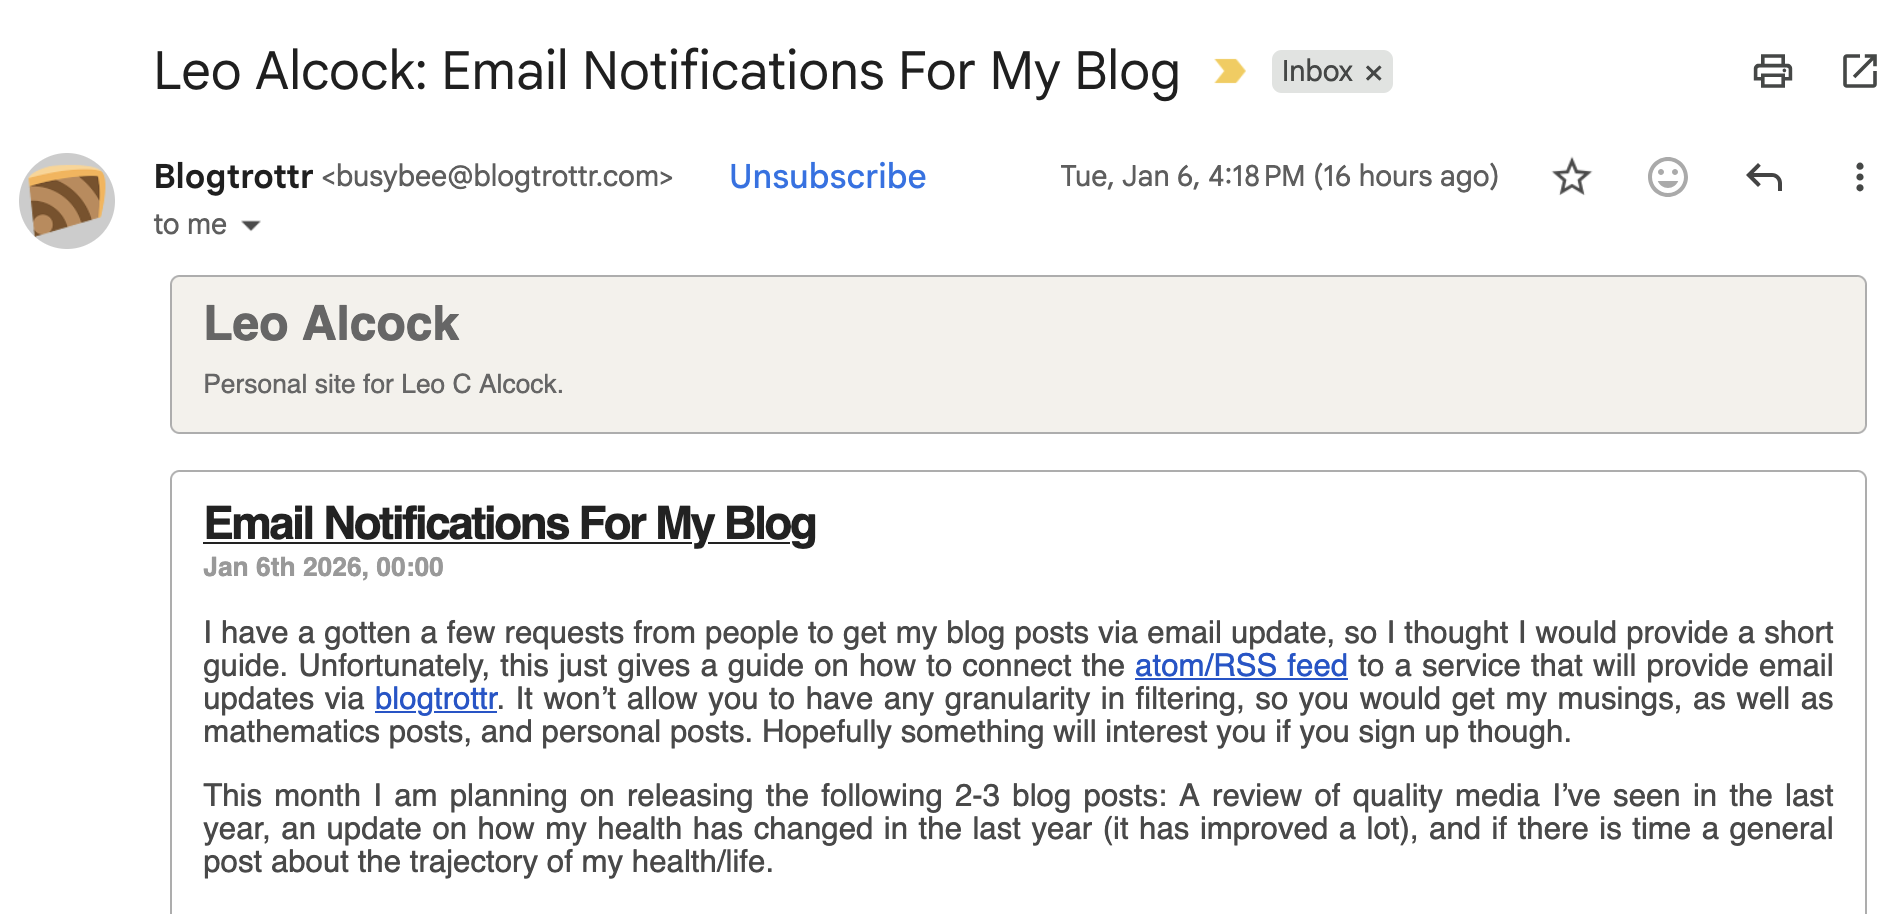Print this email with the printer icon
Viewport: 1890px width, 914px height.
(x=1772, y=71)
